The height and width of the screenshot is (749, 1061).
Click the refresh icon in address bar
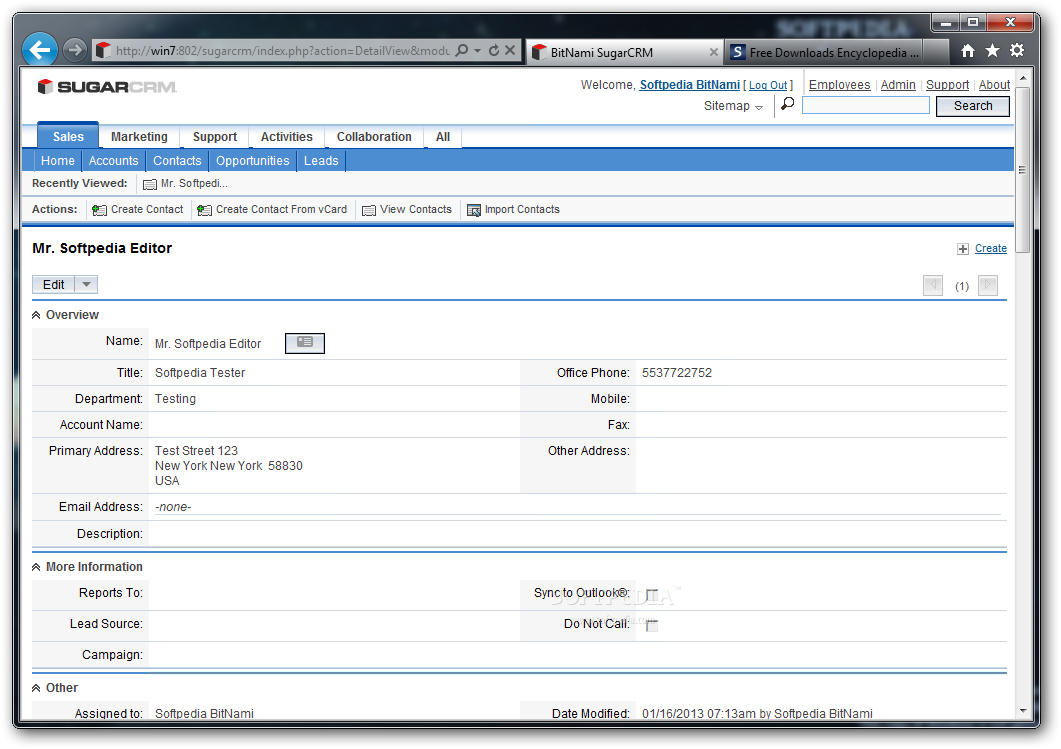coord(494,50)
